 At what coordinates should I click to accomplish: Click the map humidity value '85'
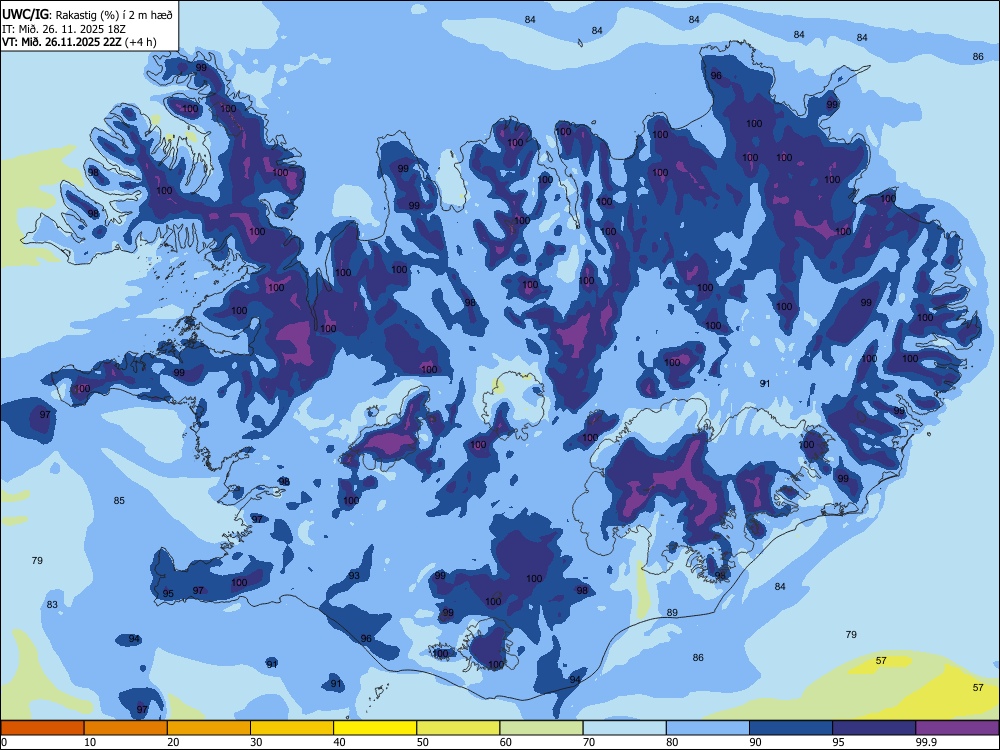click(x=119, y=501)
